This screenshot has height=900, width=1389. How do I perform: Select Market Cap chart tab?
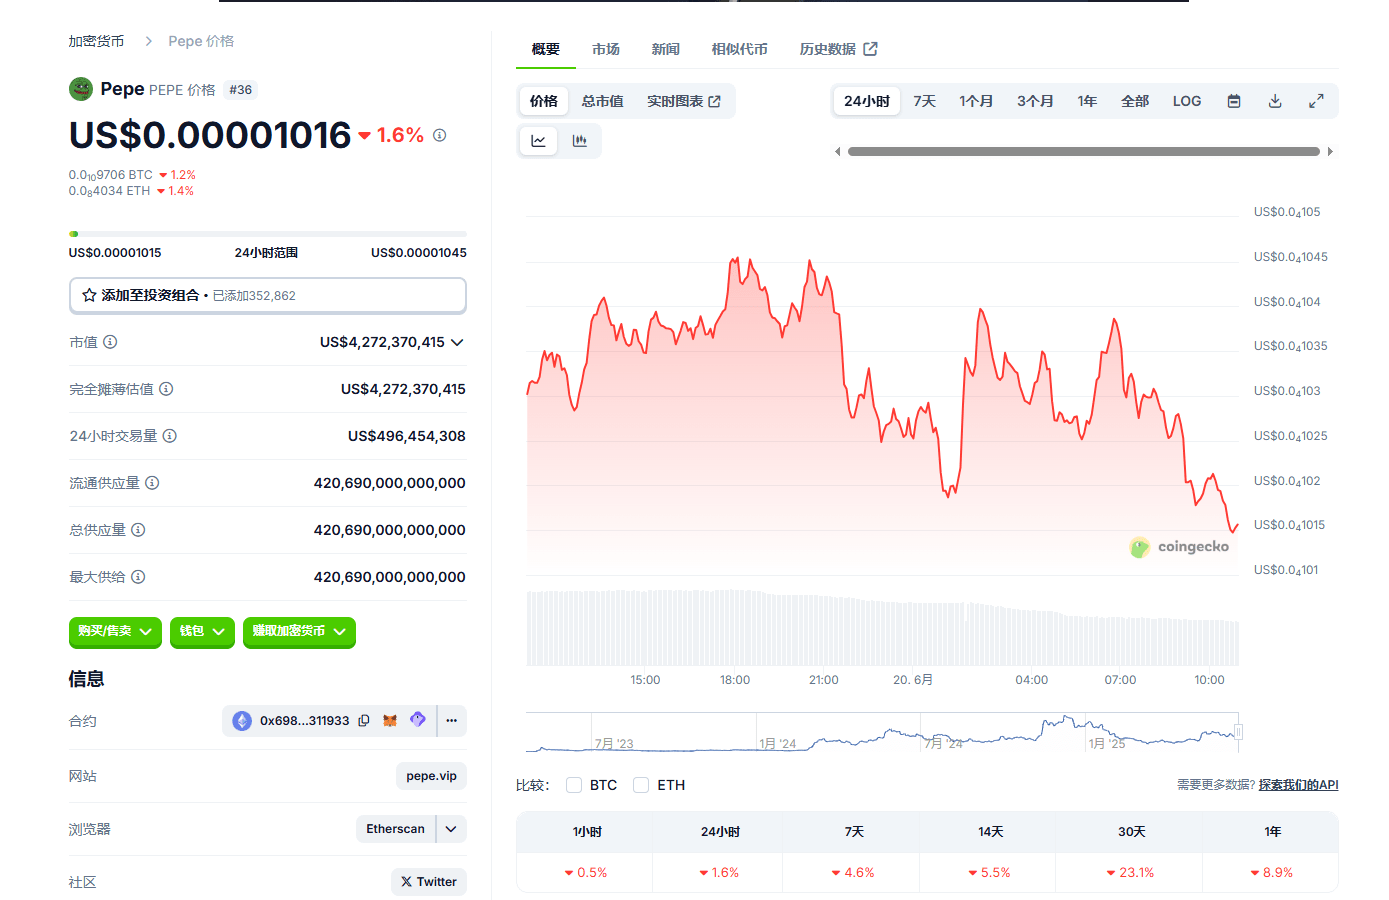[603, 101]
